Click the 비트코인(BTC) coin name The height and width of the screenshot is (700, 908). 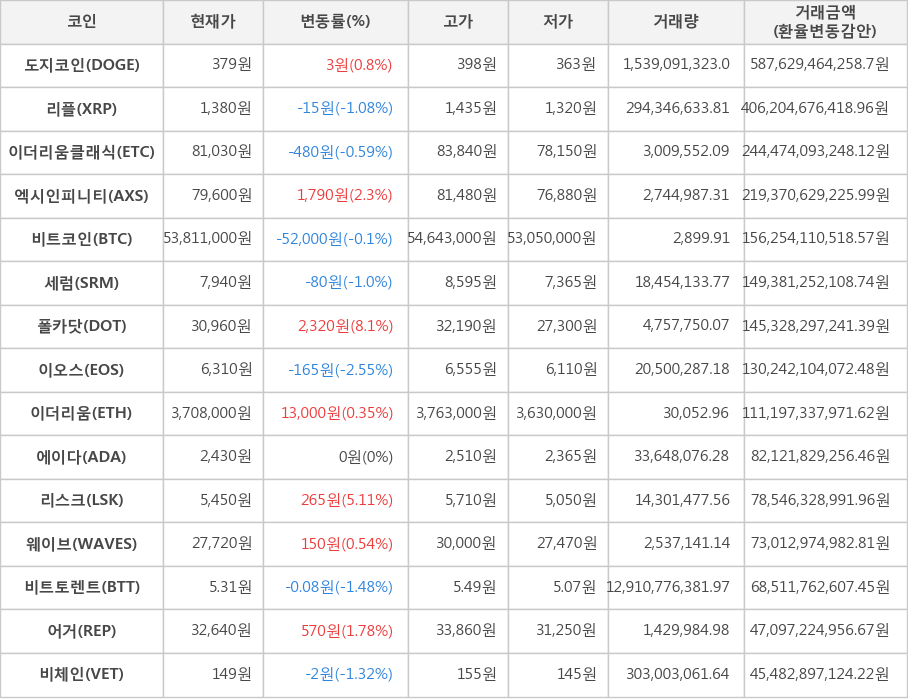coord(82,239)
